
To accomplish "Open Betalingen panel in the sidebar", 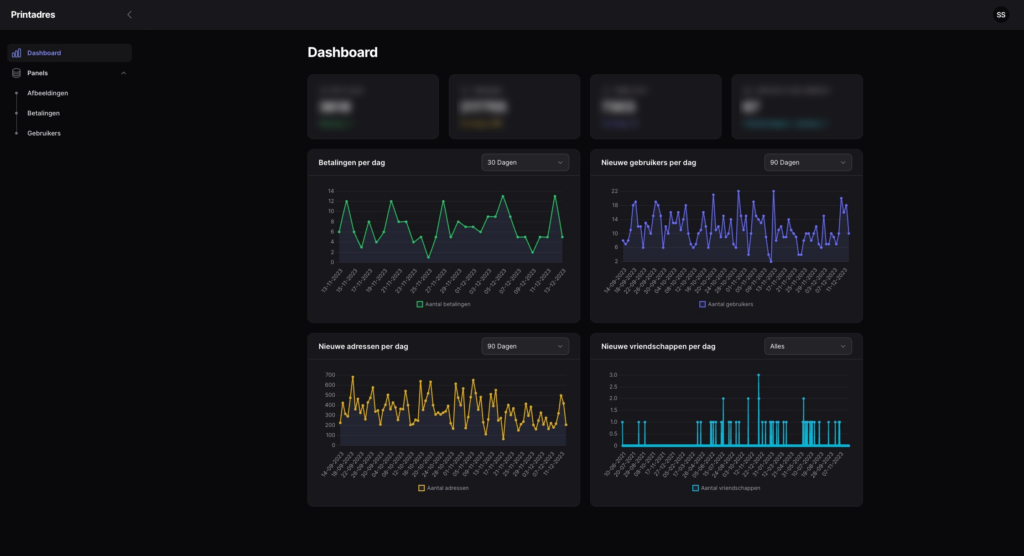I will 44,113.
